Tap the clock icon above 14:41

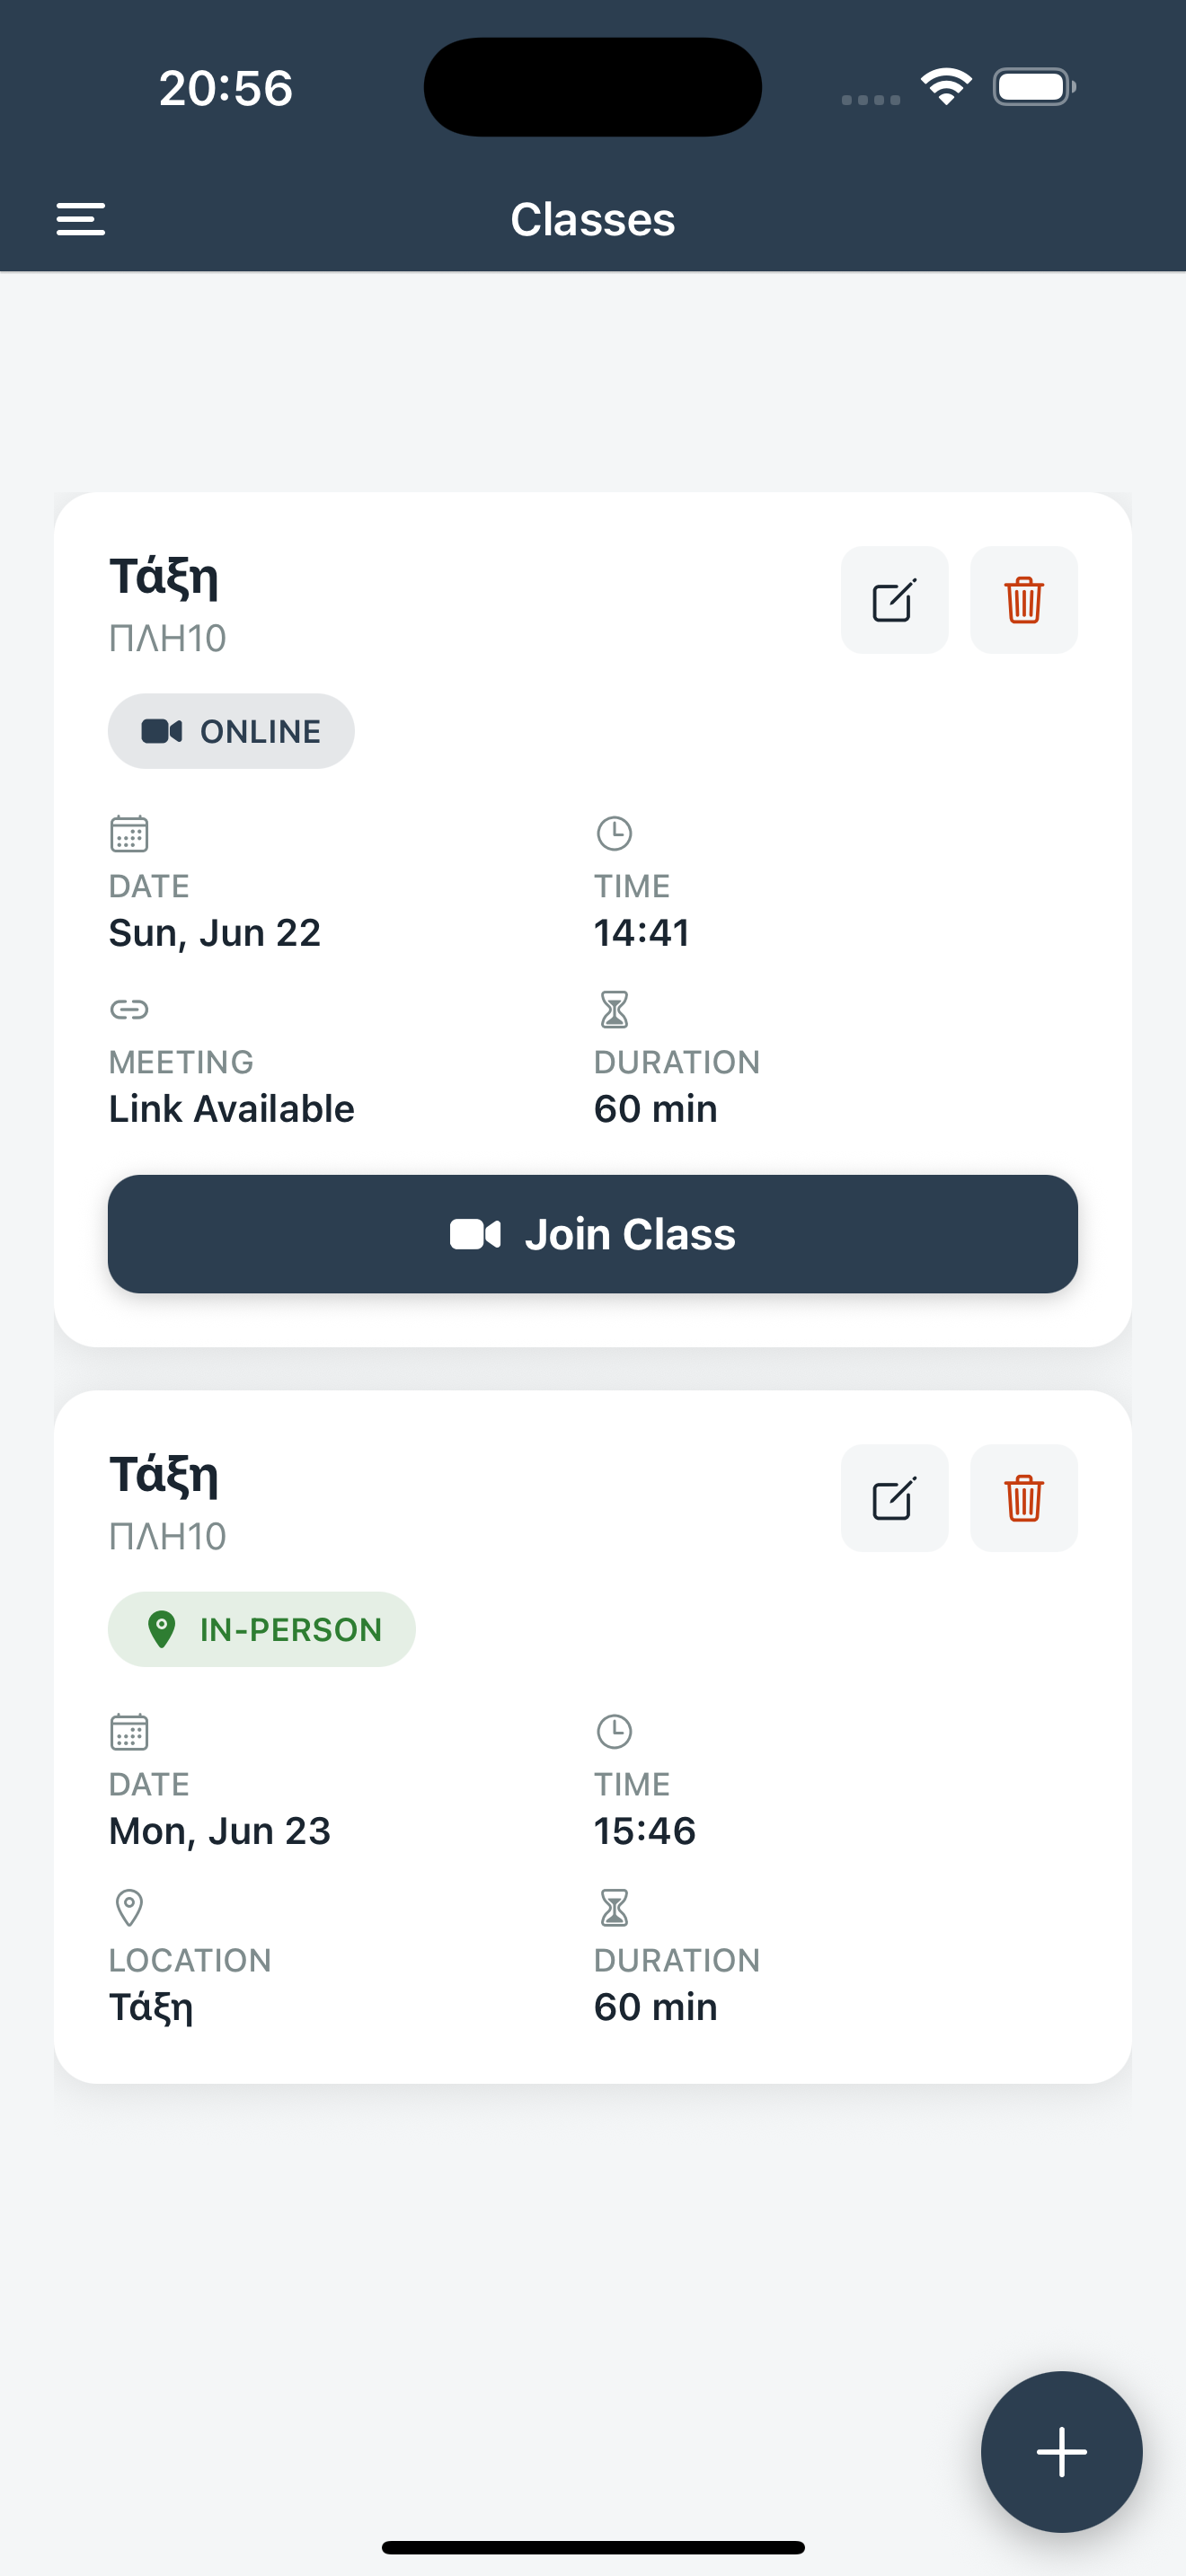(x=614, y=833)
